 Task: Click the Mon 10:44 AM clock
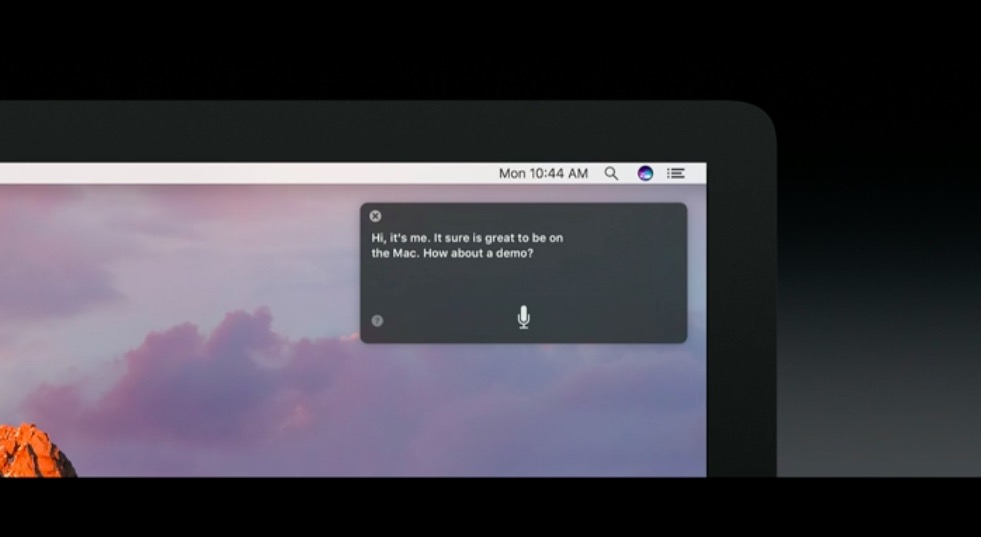coord(543,173)
